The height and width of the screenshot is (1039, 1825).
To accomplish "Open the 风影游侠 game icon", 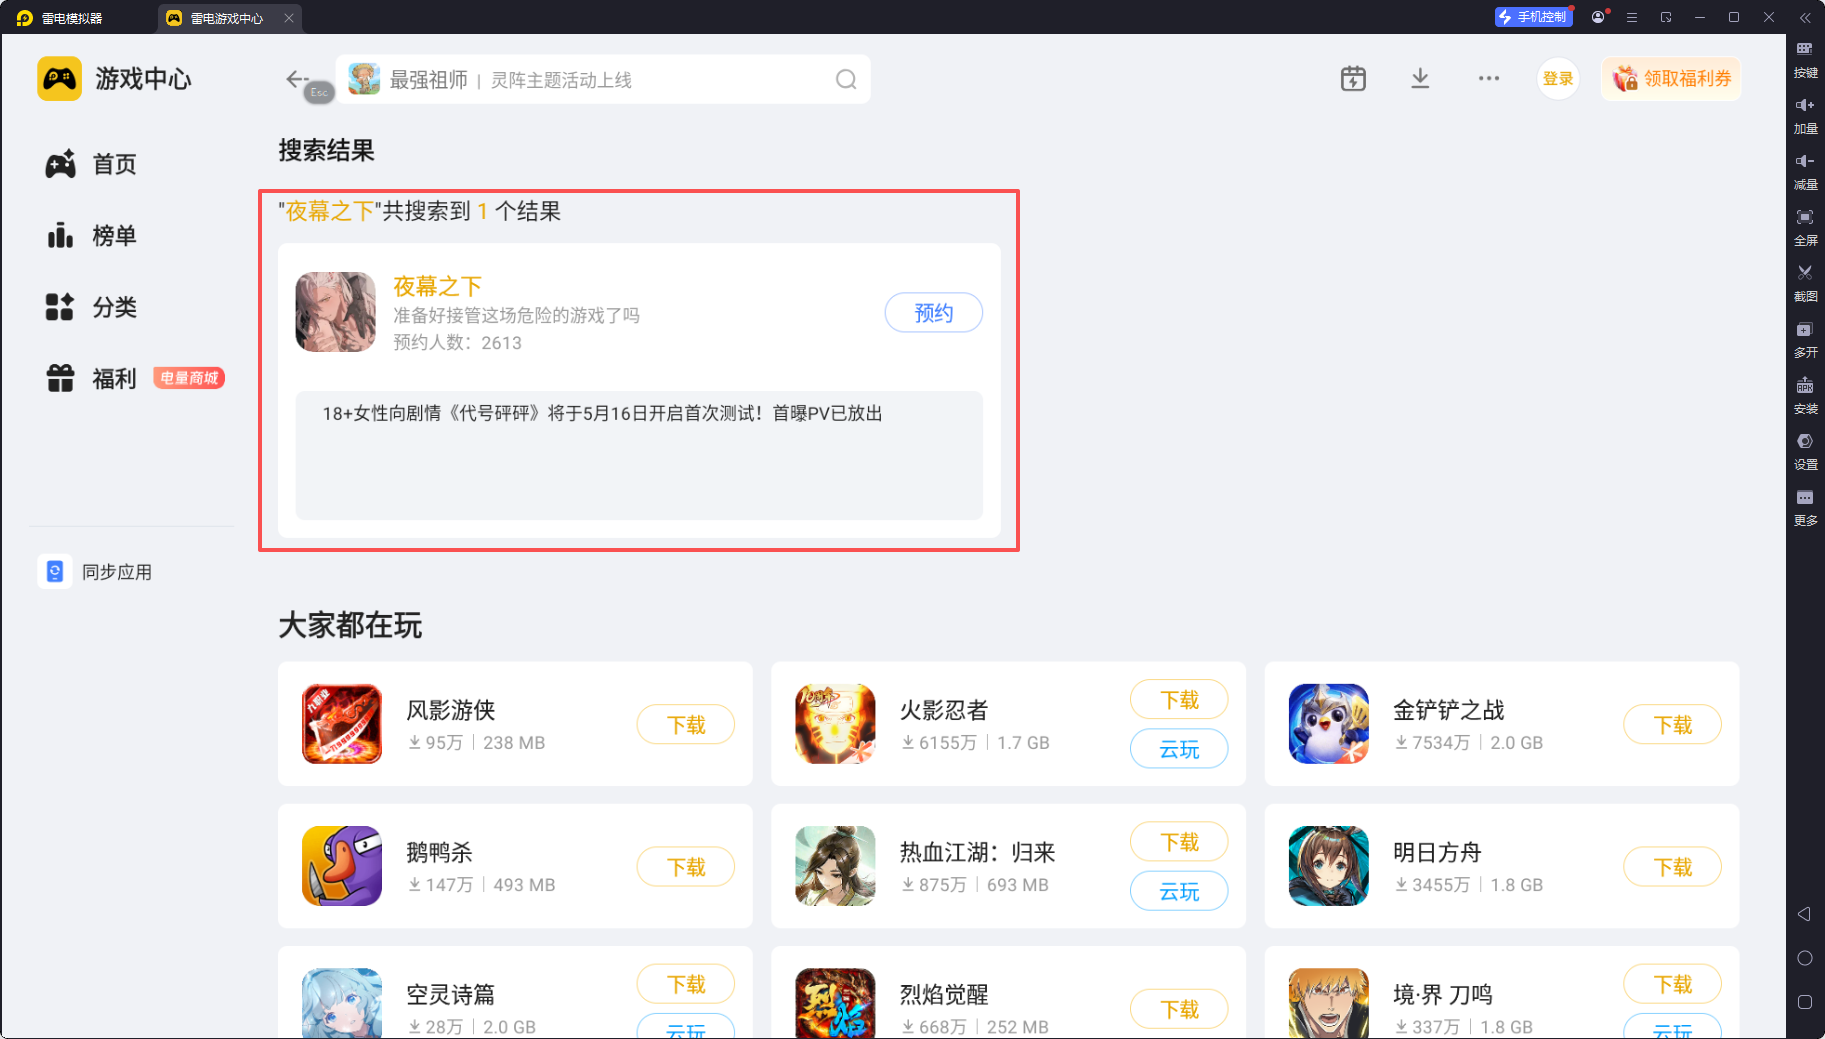I will [342, 724].
